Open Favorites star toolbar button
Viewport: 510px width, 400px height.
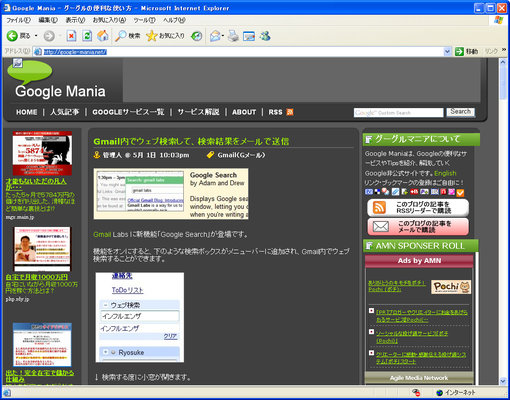coord(166,36)
